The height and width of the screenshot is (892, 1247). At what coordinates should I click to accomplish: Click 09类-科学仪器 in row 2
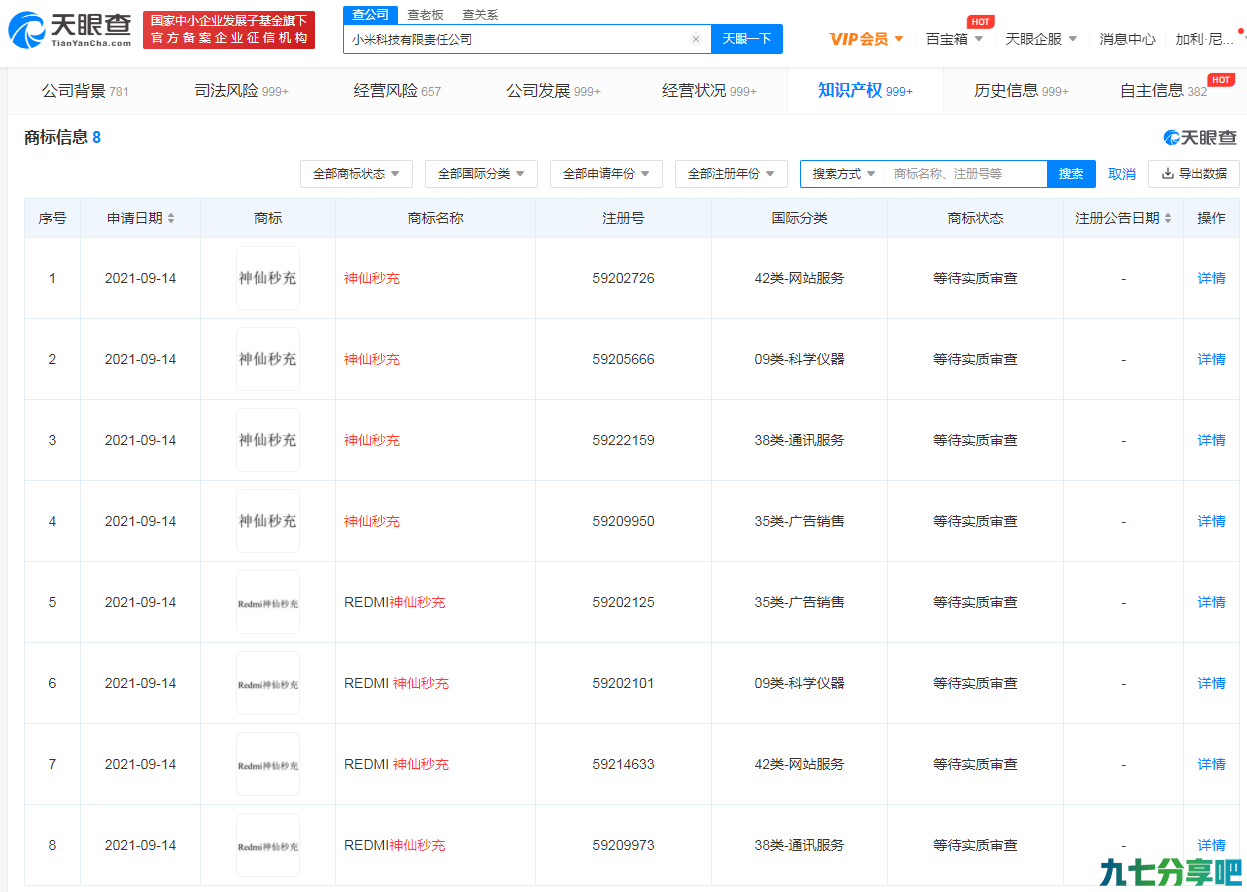(799, 359)
